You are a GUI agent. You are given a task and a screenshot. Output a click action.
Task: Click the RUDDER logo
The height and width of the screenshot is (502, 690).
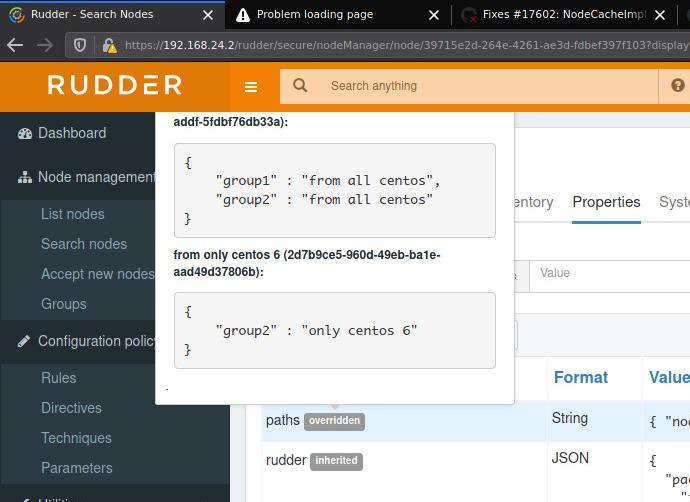[x=114, y=85]
